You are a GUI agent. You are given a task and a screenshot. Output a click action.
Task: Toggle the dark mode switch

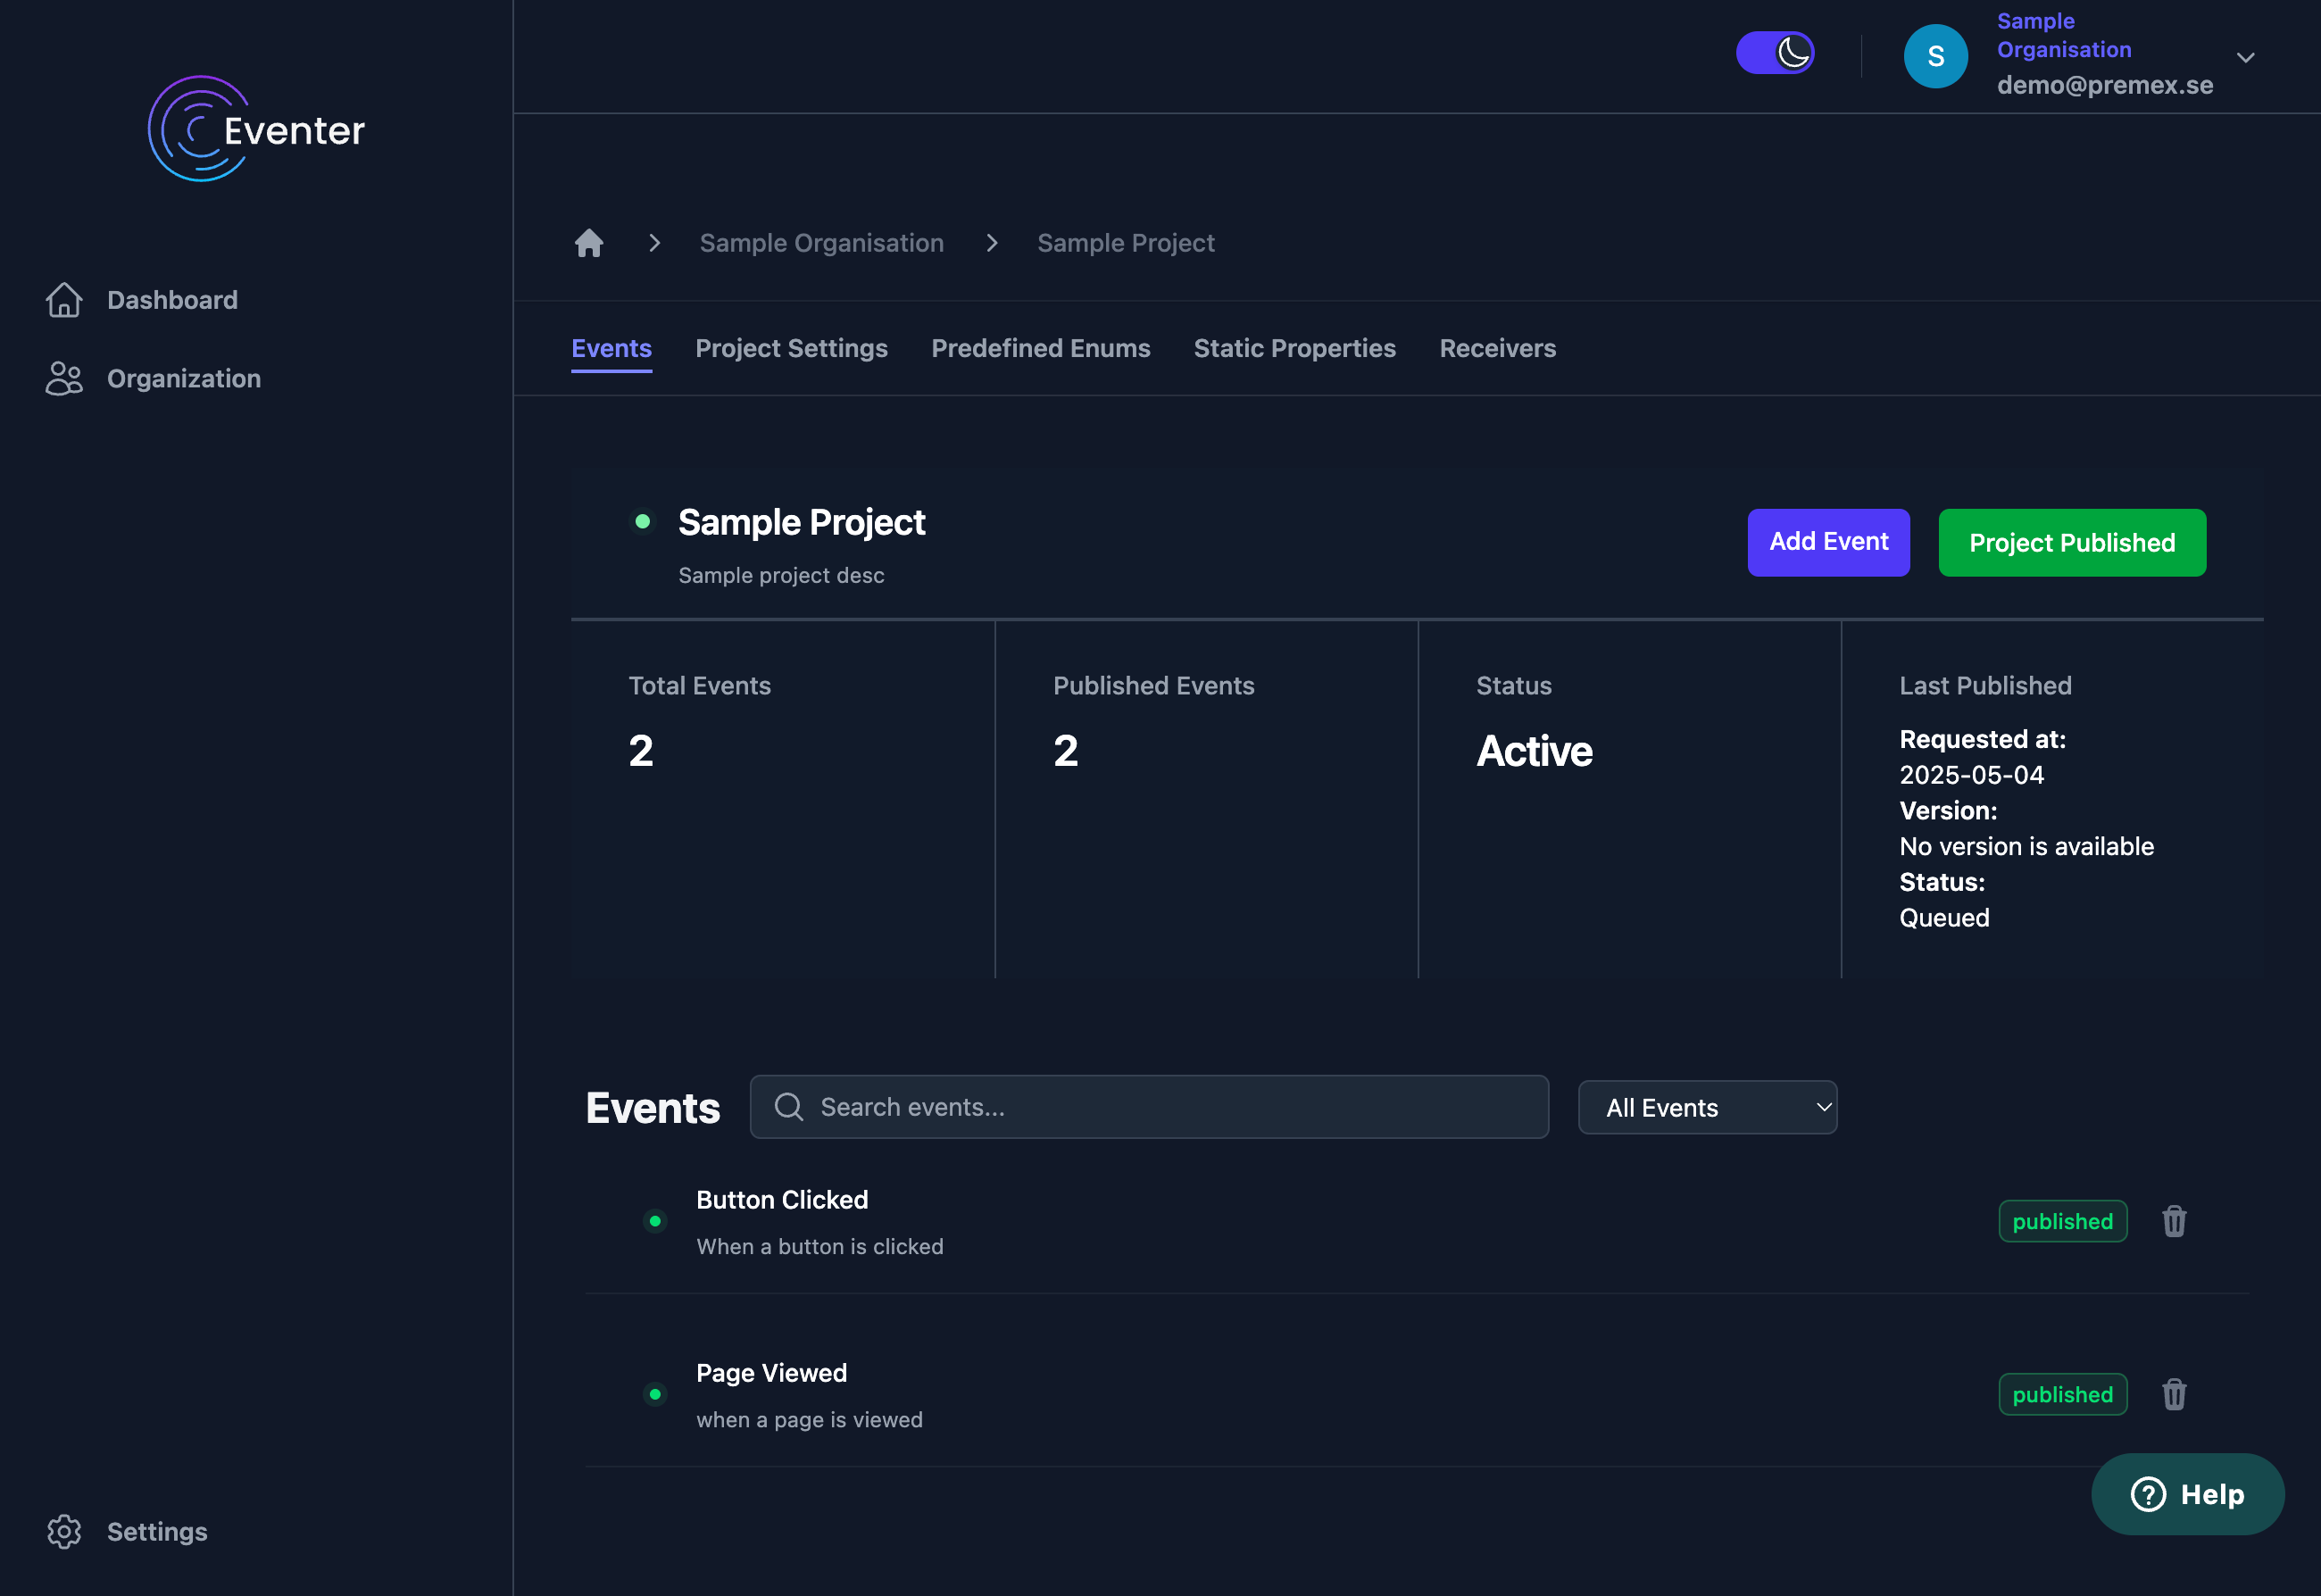[1775, 52]
